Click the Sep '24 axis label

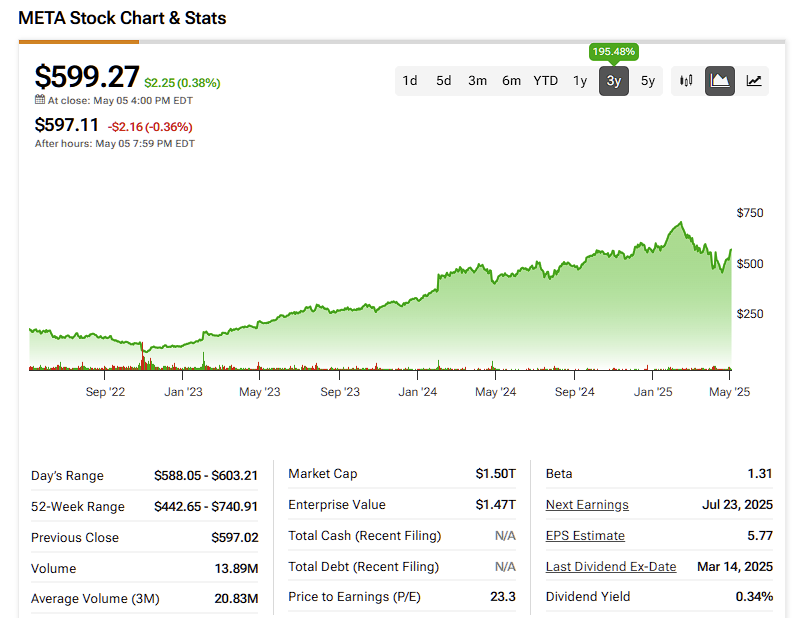click(x=574, y=392)
